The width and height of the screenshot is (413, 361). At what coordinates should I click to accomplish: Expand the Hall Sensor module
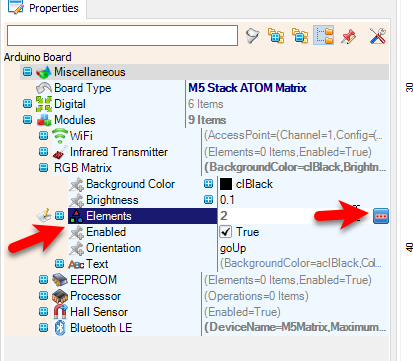click(x=43, y=312)
